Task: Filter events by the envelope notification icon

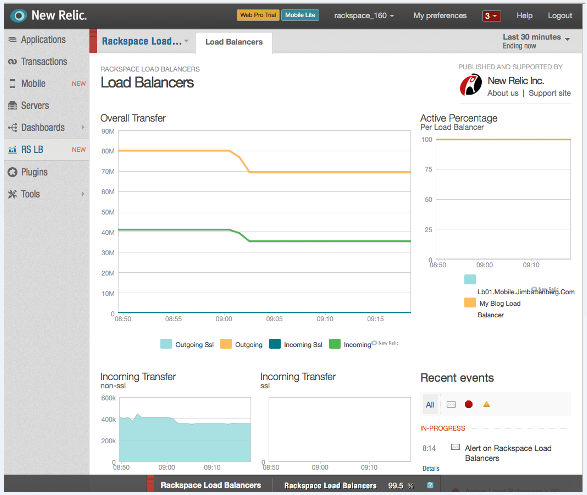Action: tap(451, 404)
